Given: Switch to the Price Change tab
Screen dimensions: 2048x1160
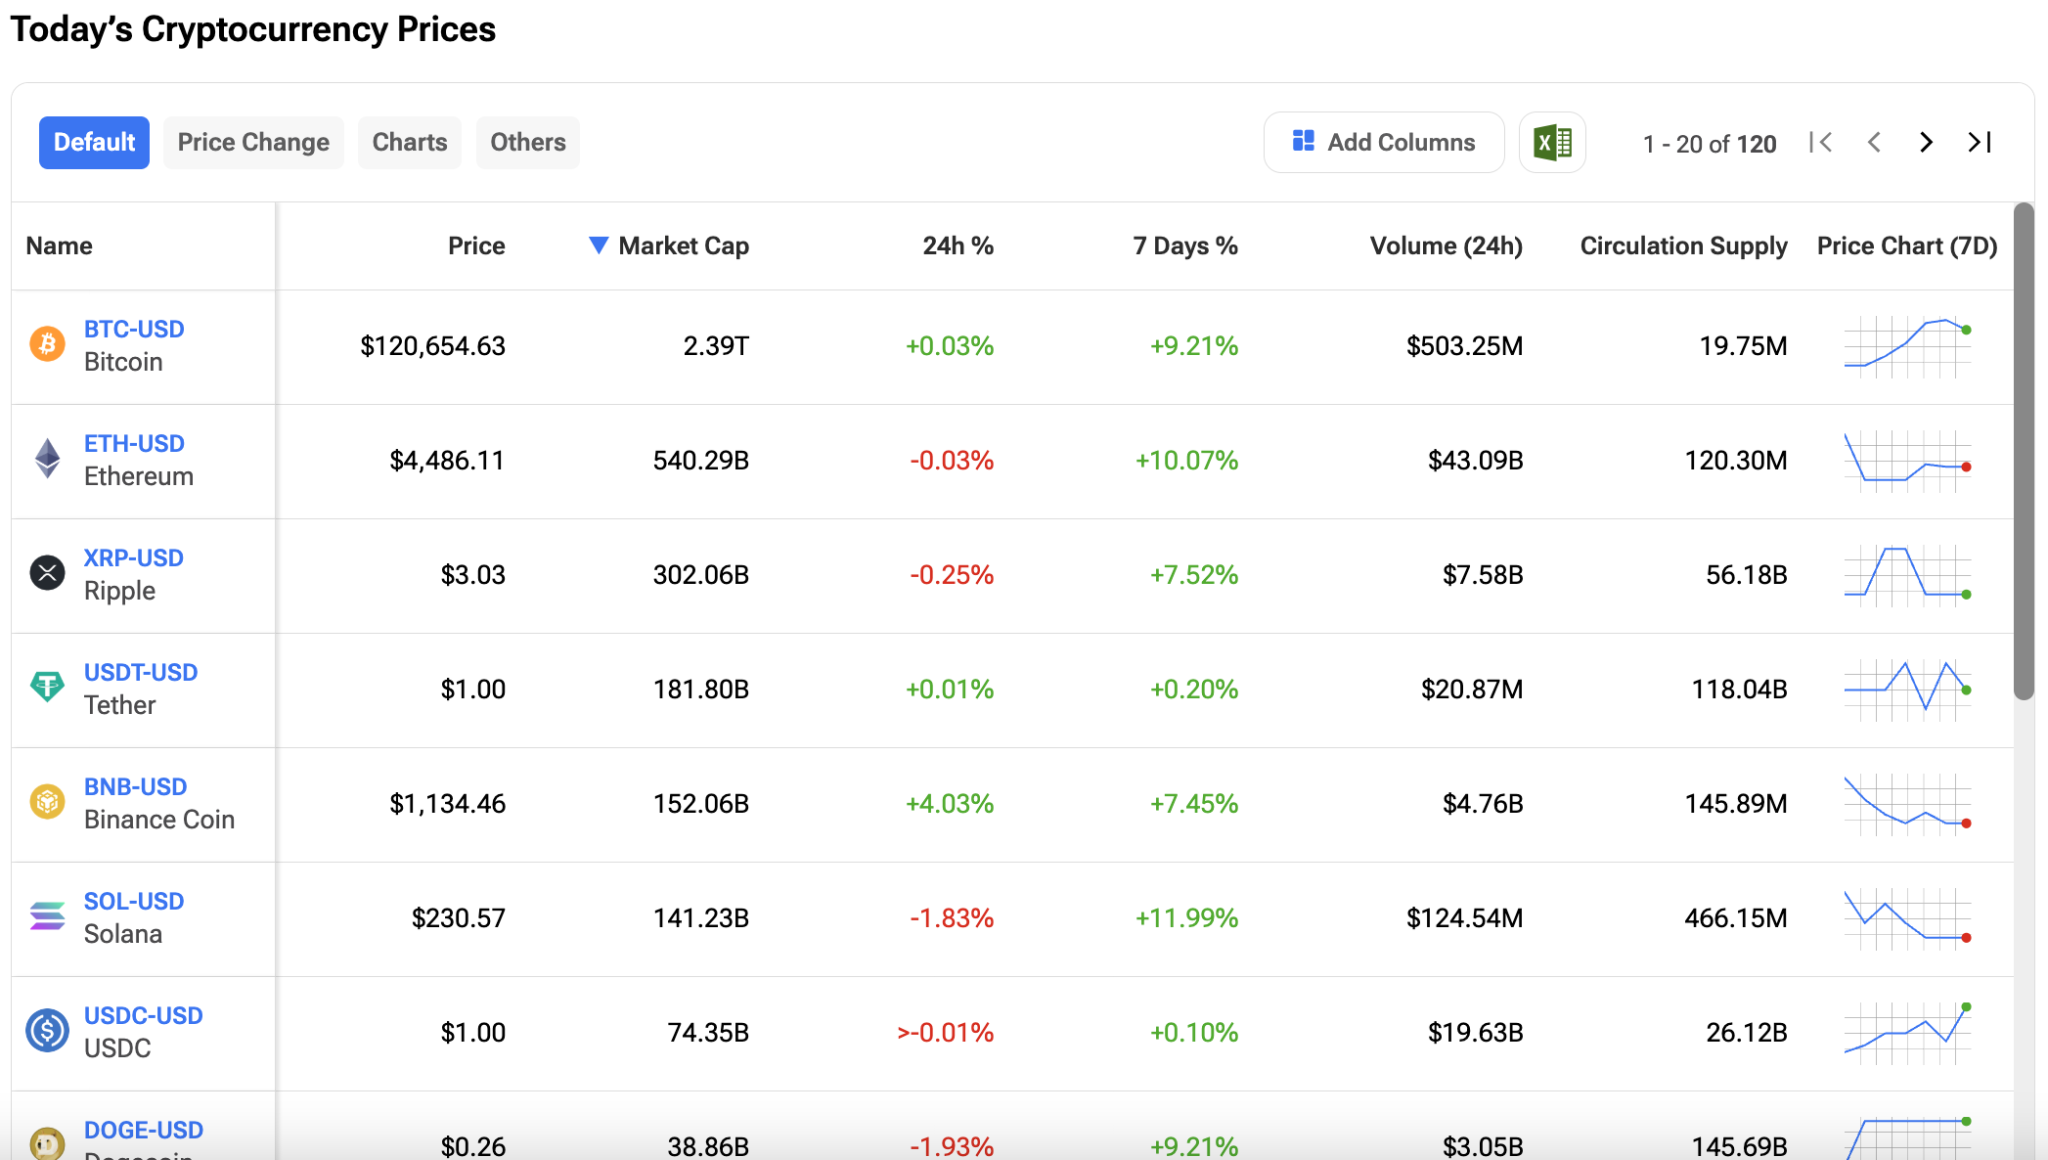Looking at the screenshot, I should tap(253, 143).
